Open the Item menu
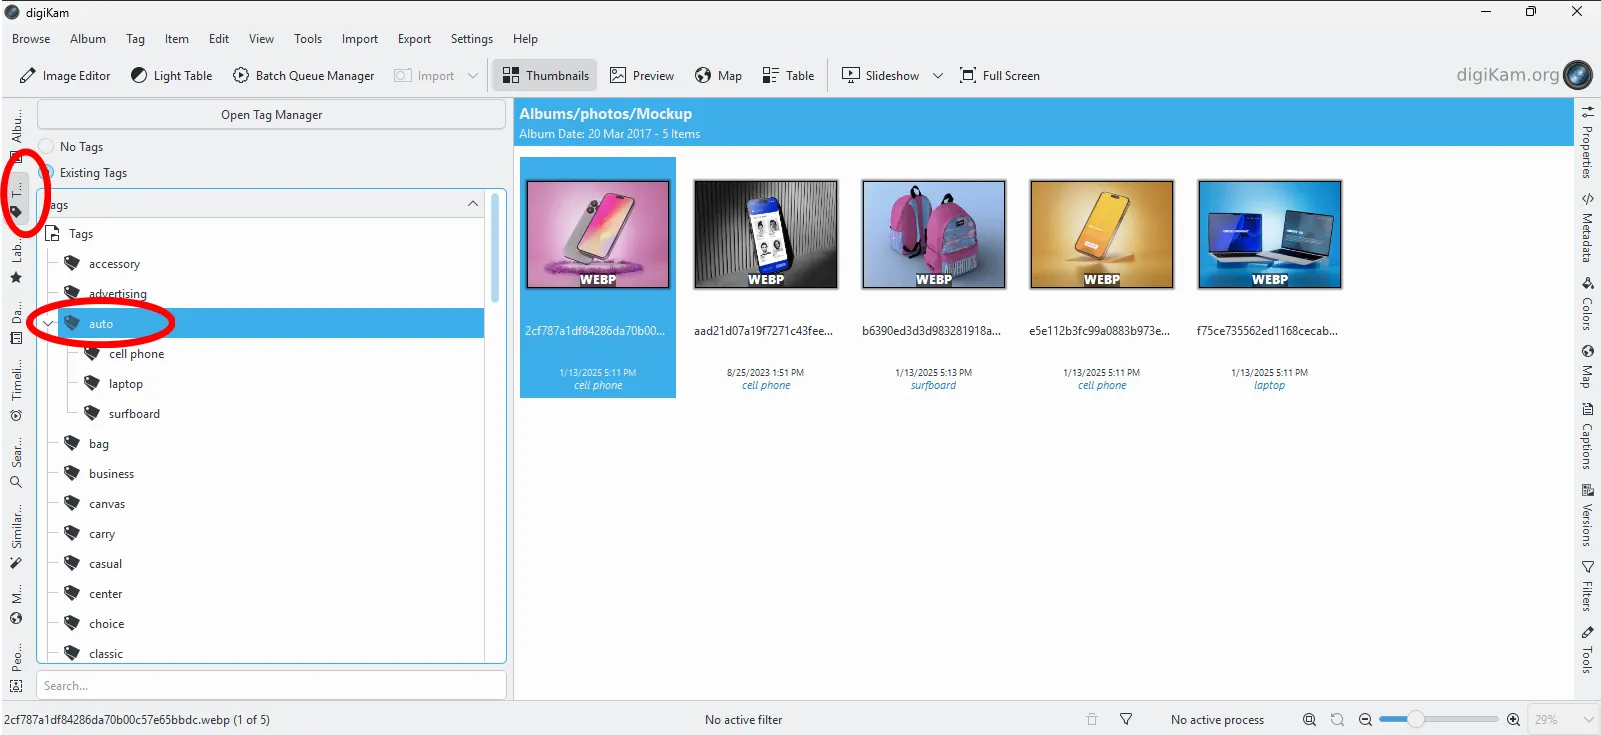This screenshot has width=1601, height=735. pos(177,39)
